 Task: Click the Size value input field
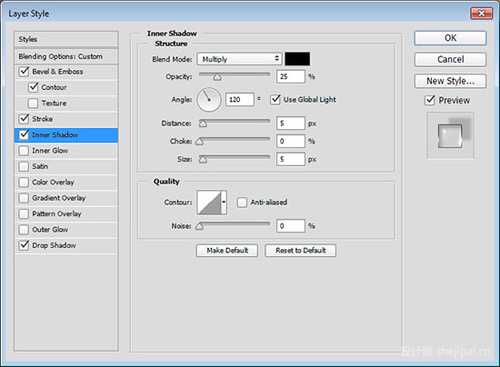point(291,159)
